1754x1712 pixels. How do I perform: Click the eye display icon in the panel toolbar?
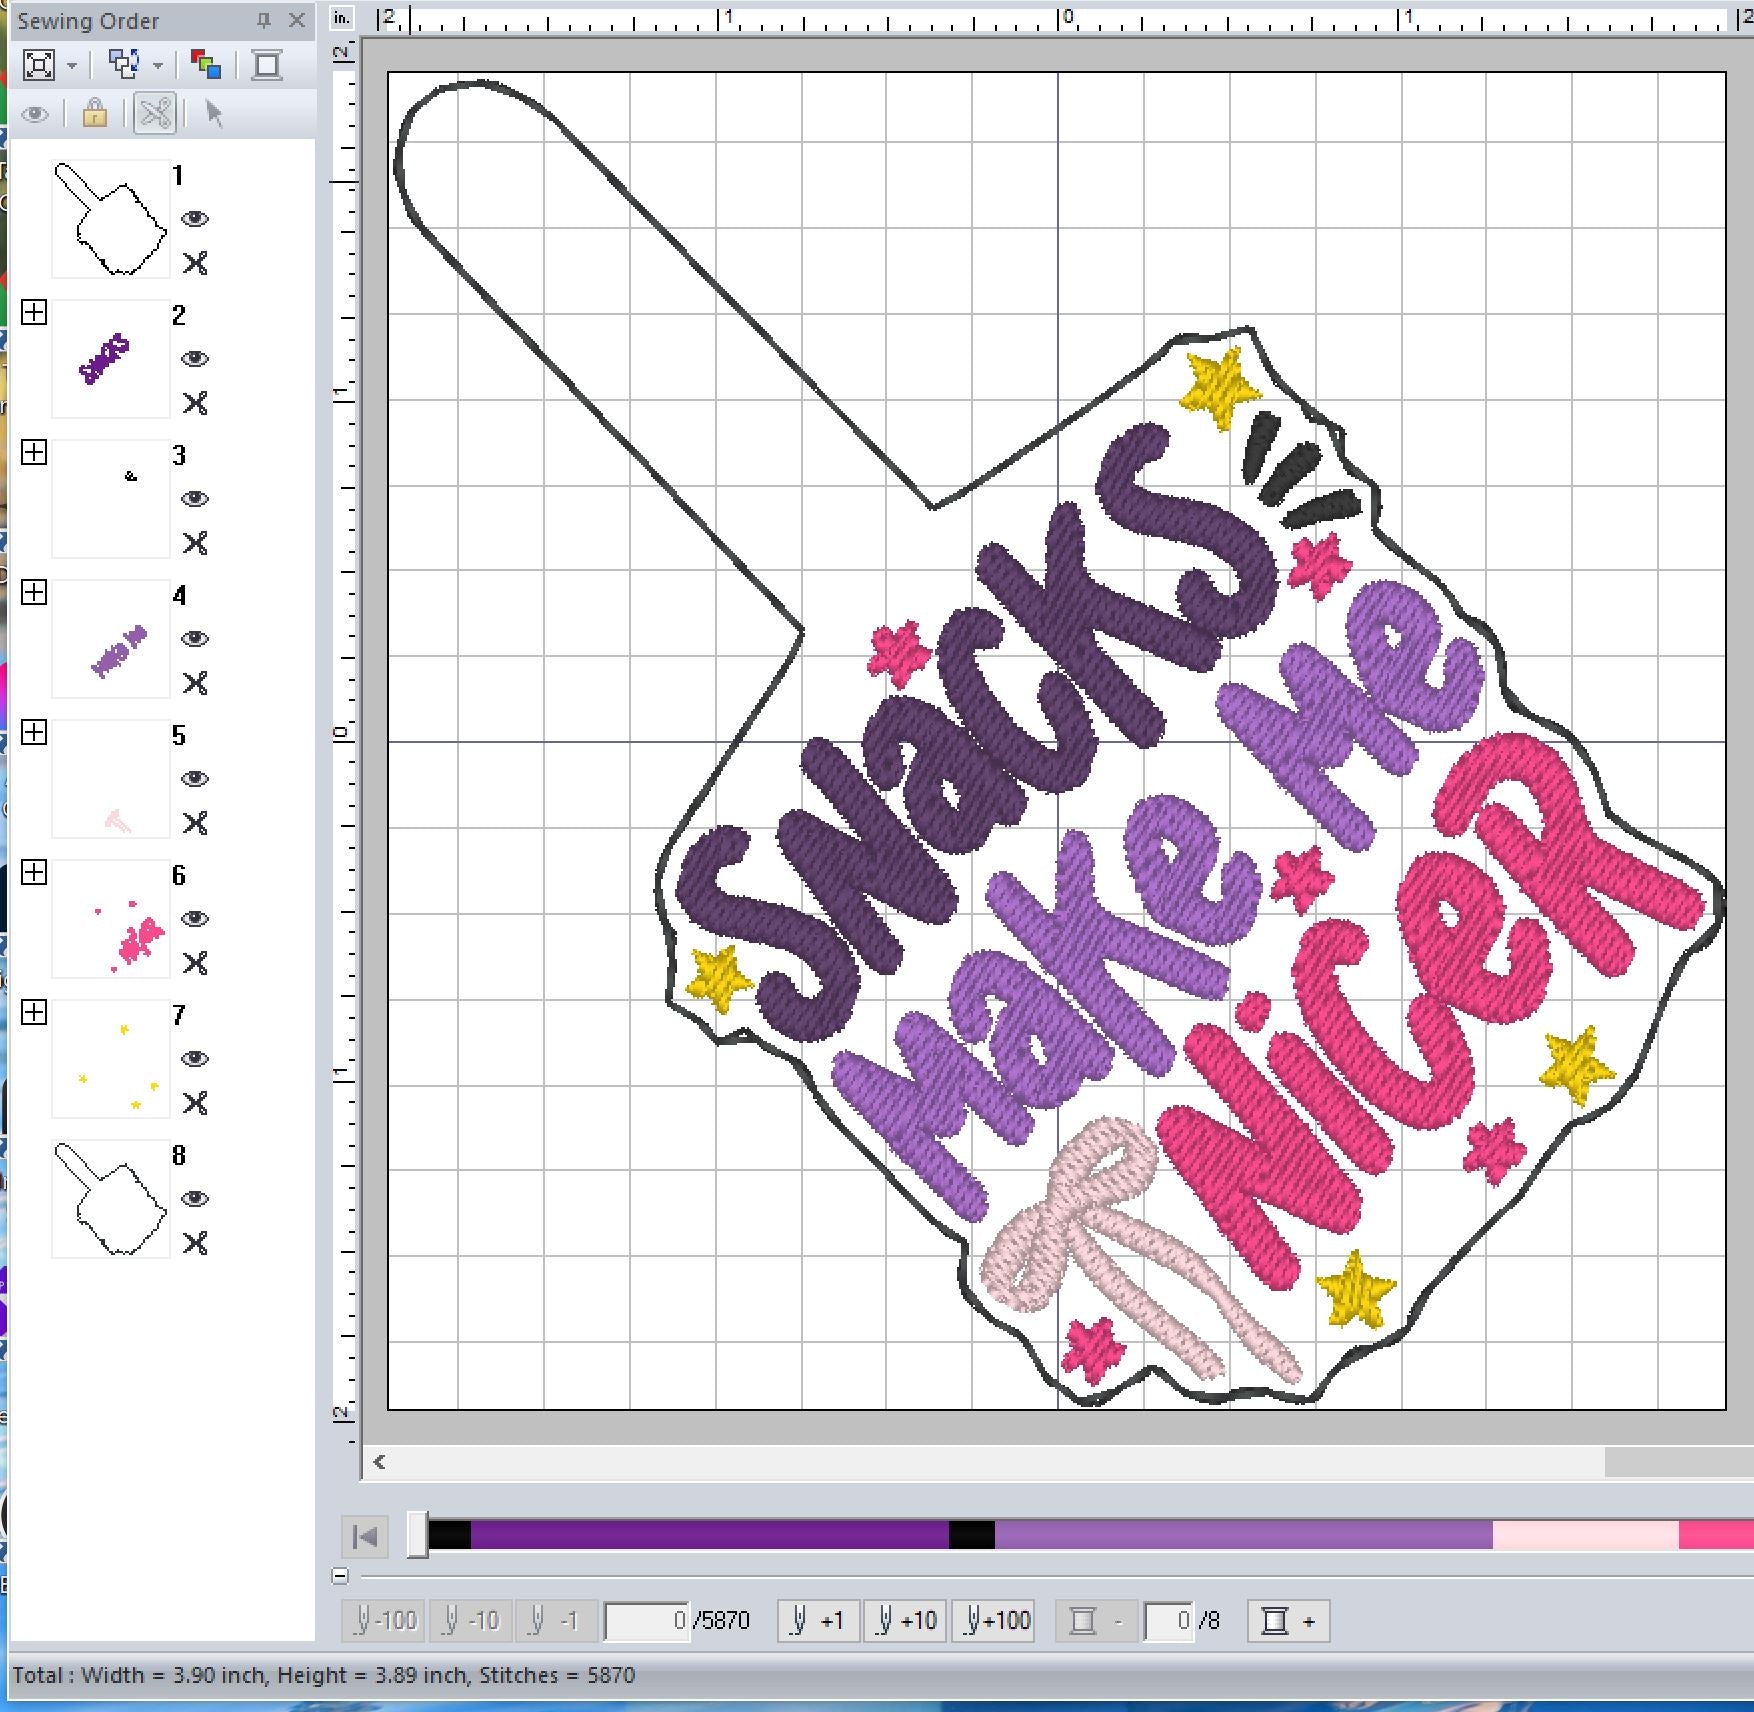click(x=35, y=114)
